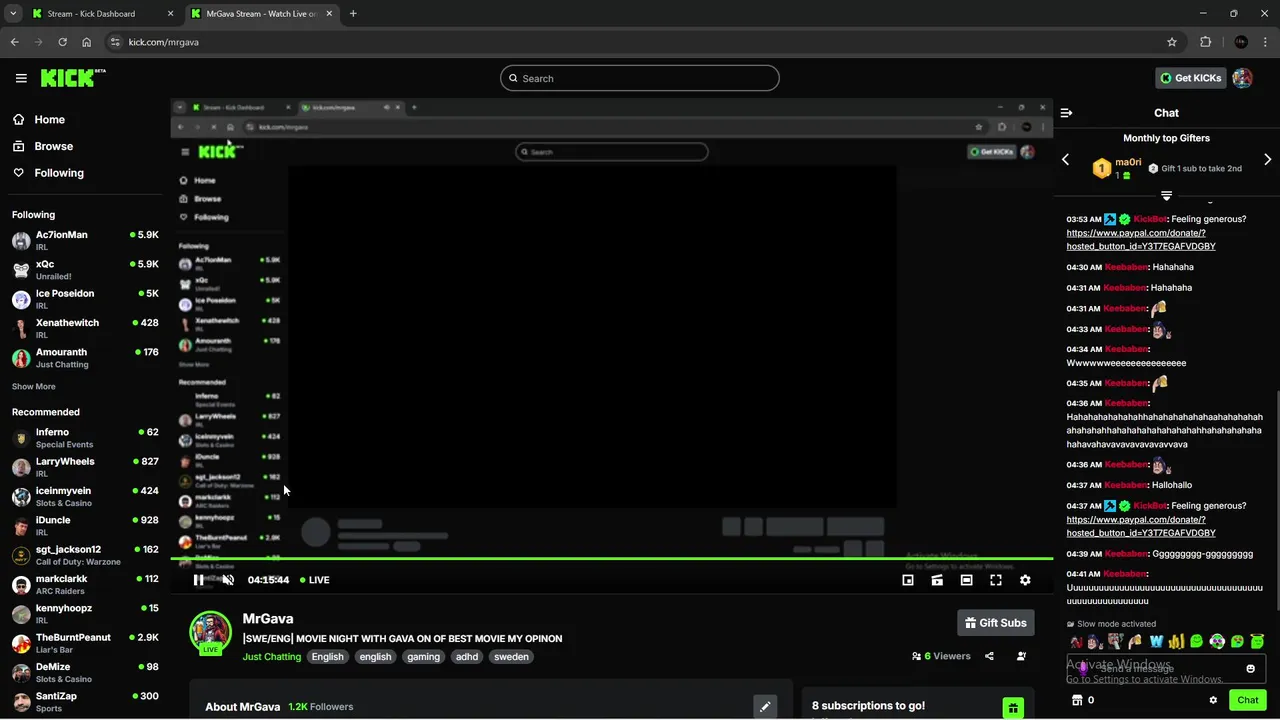Reload the page in browser
This screenshot has width=1280, height=720.
click(x=62, y=42)
